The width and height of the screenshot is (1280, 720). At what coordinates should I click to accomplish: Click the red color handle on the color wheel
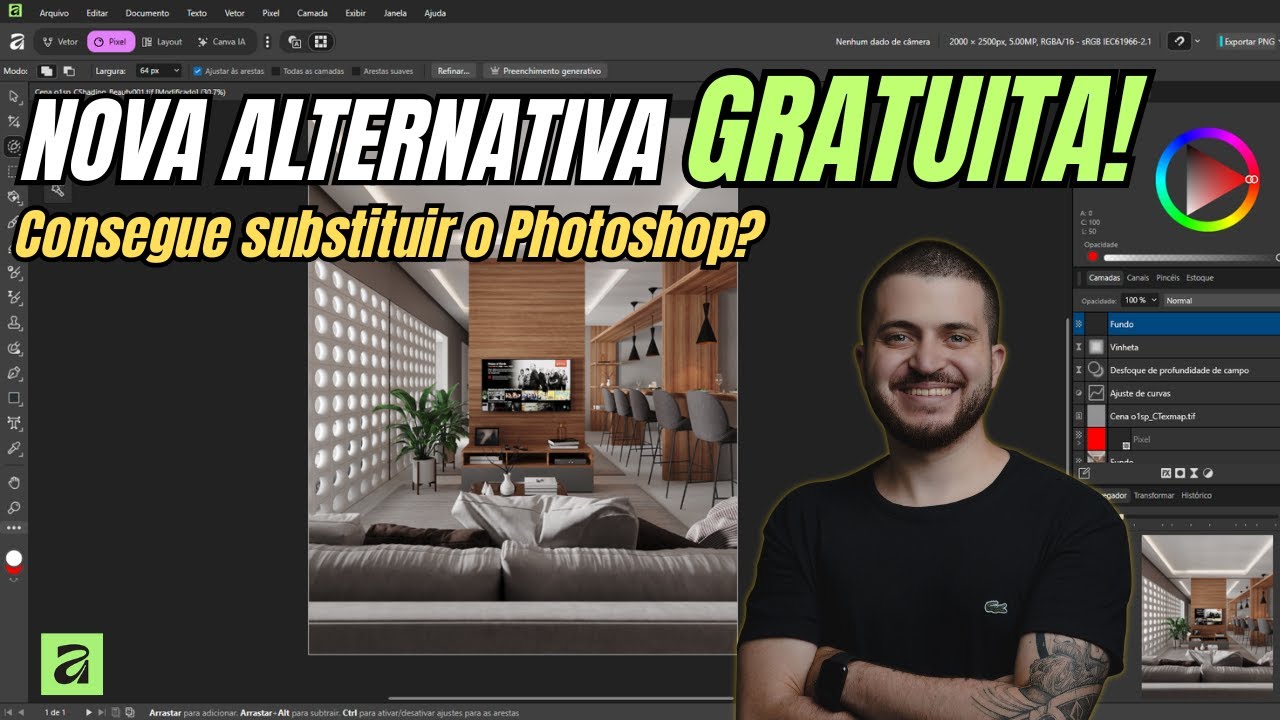click(1251, 178)
